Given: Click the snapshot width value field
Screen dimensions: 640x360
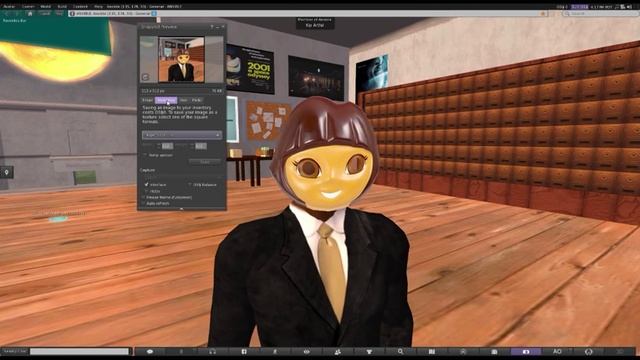Looking at the screenshot, I should [x=167, y=146].
